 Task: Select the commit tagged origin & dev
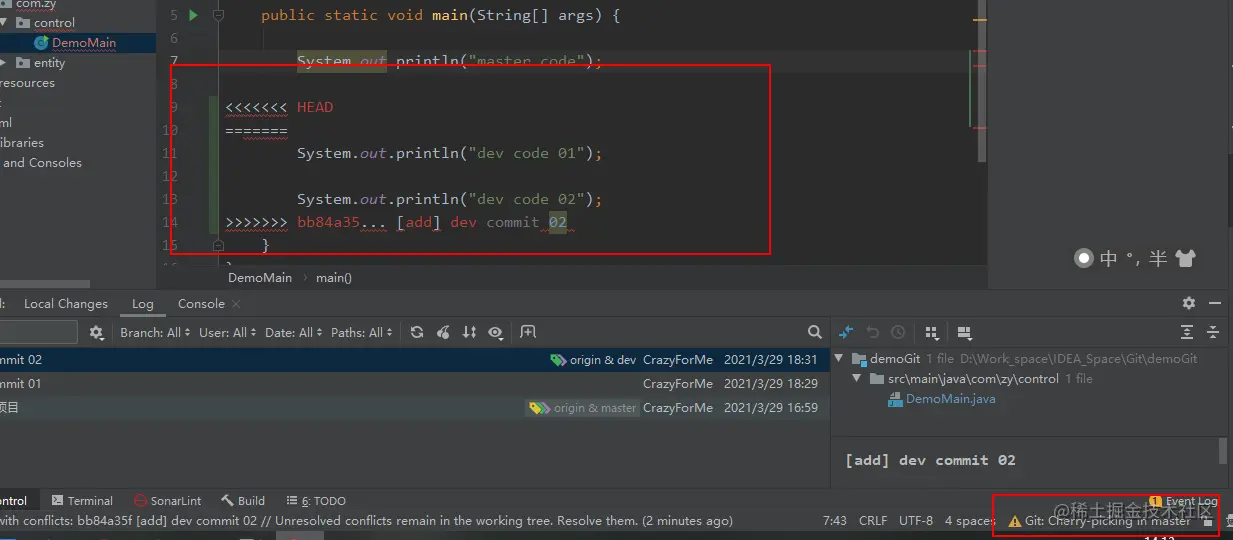(x=415, y=359)
